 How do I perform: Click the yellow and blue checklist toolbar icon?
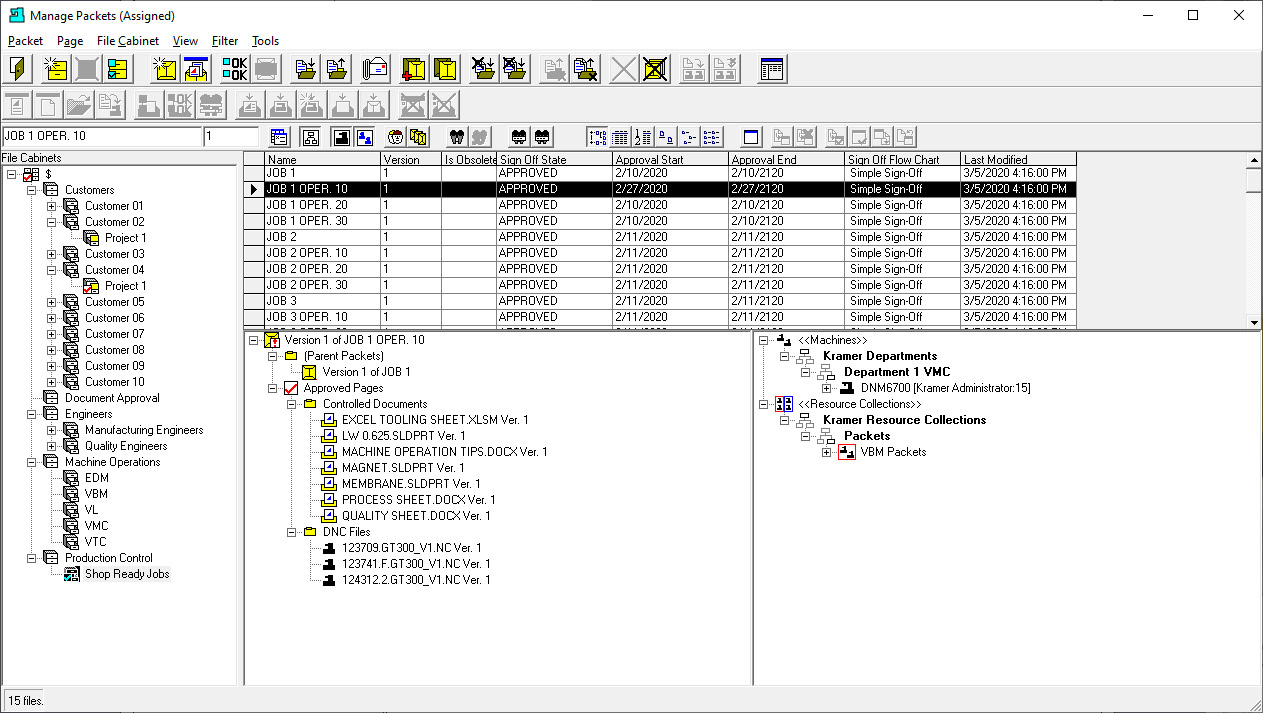click(x=118, y=69)
